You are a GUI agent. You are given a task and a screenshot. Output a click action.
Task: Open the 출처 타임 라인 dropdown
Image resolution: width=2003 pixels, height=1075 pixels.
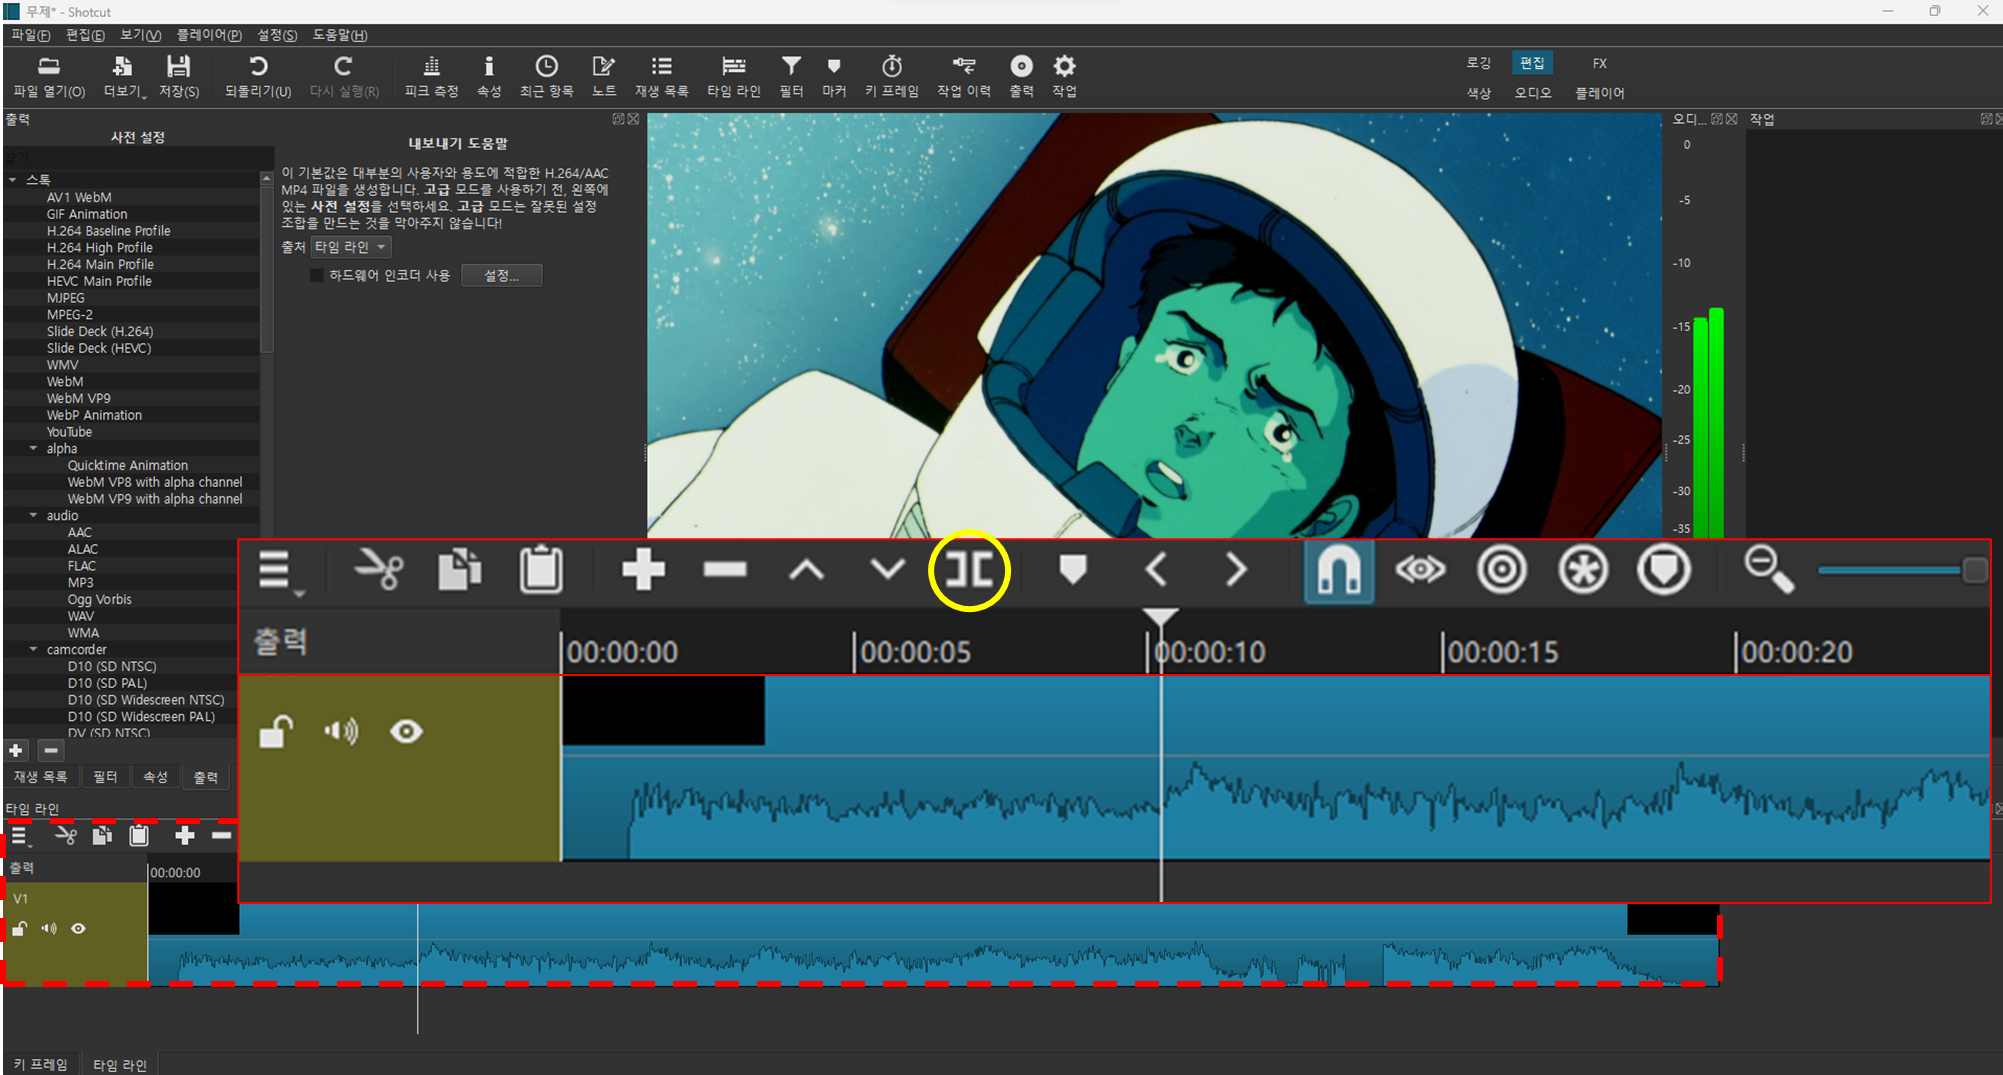[x=350, y=247]
